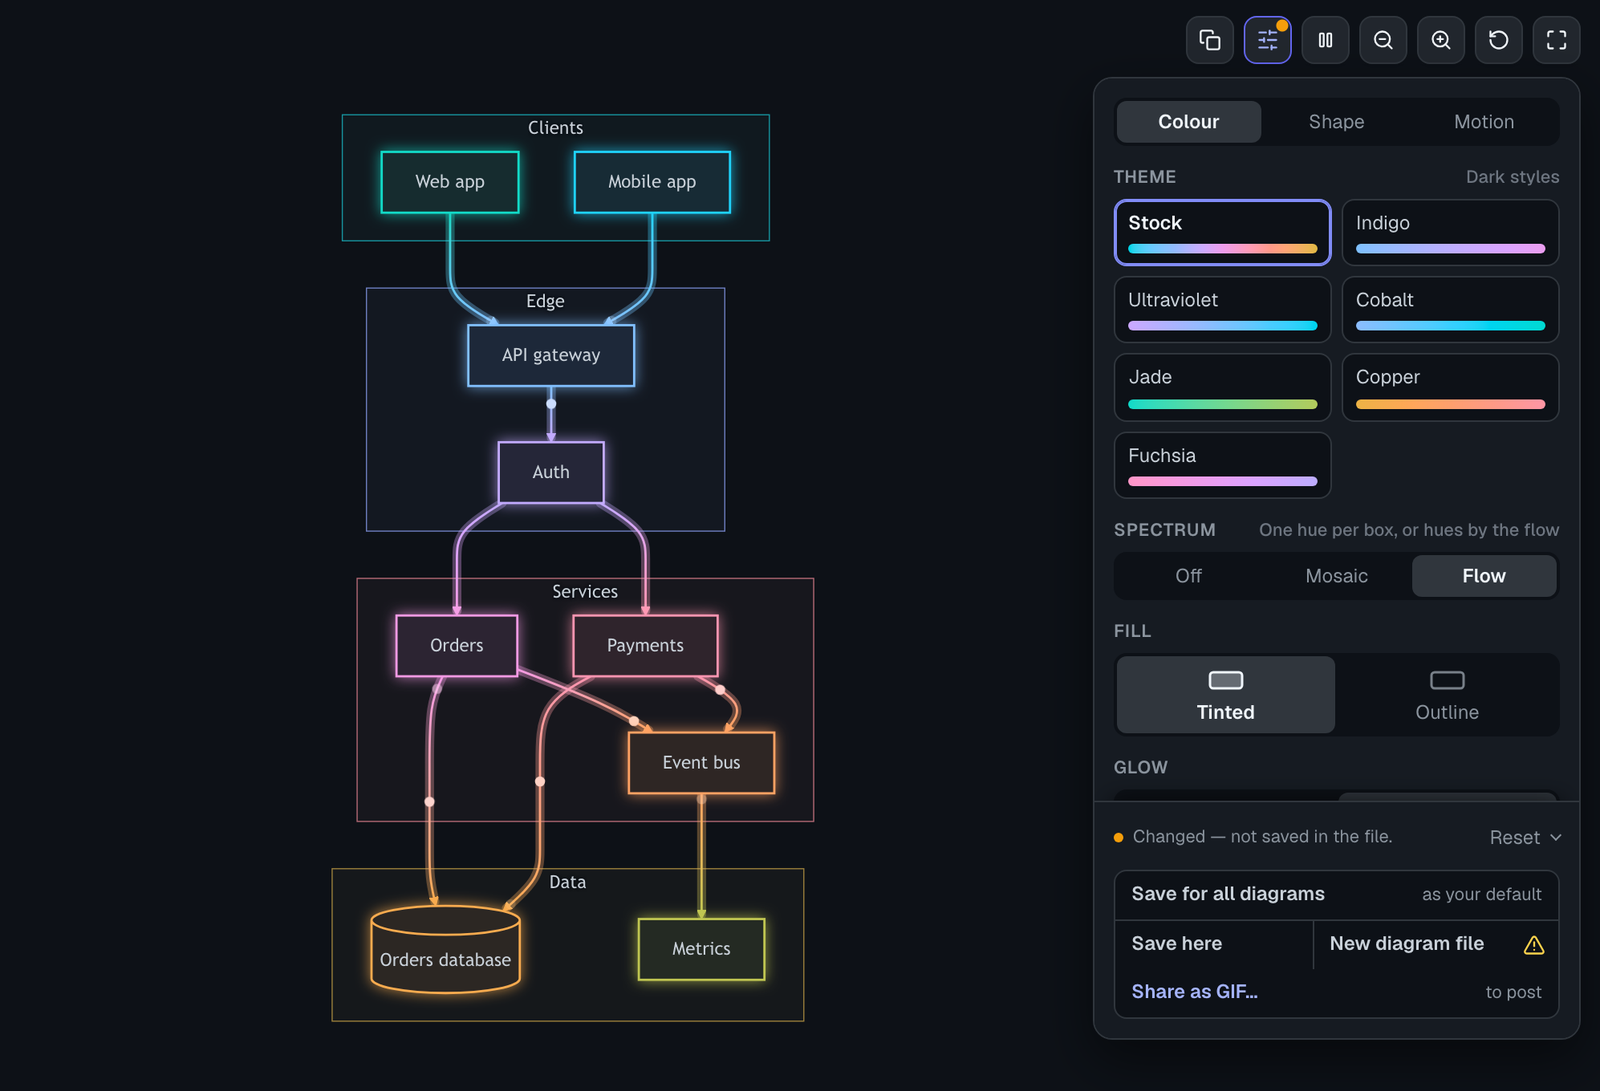The width and height of the screenshot is (1600, 1091).
Task: Click the copy diagram icon
Action: tap(1210, 40)
